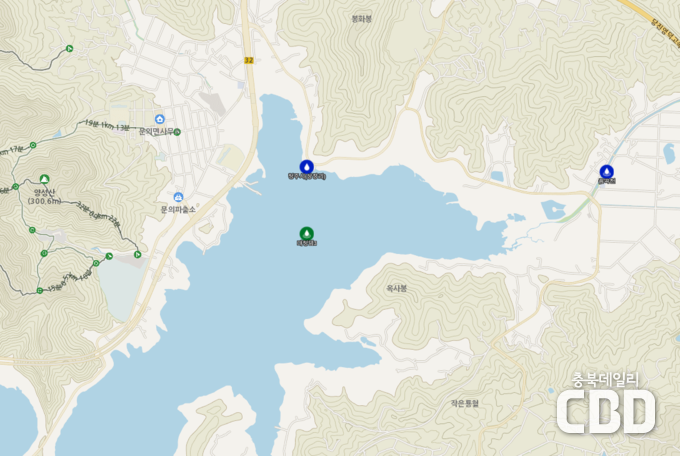The image size is (680, 456).
Task: Select the 작은통헐 place label
Action: pos(464,404)
